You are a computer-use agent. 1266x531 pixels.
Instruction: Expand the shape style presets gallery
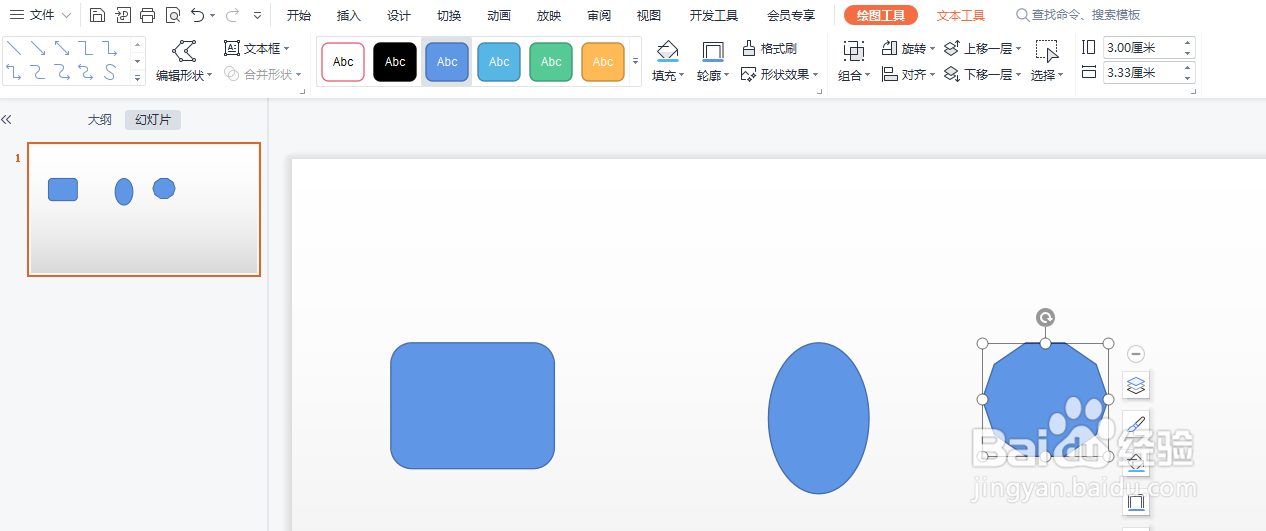point(635,62)
